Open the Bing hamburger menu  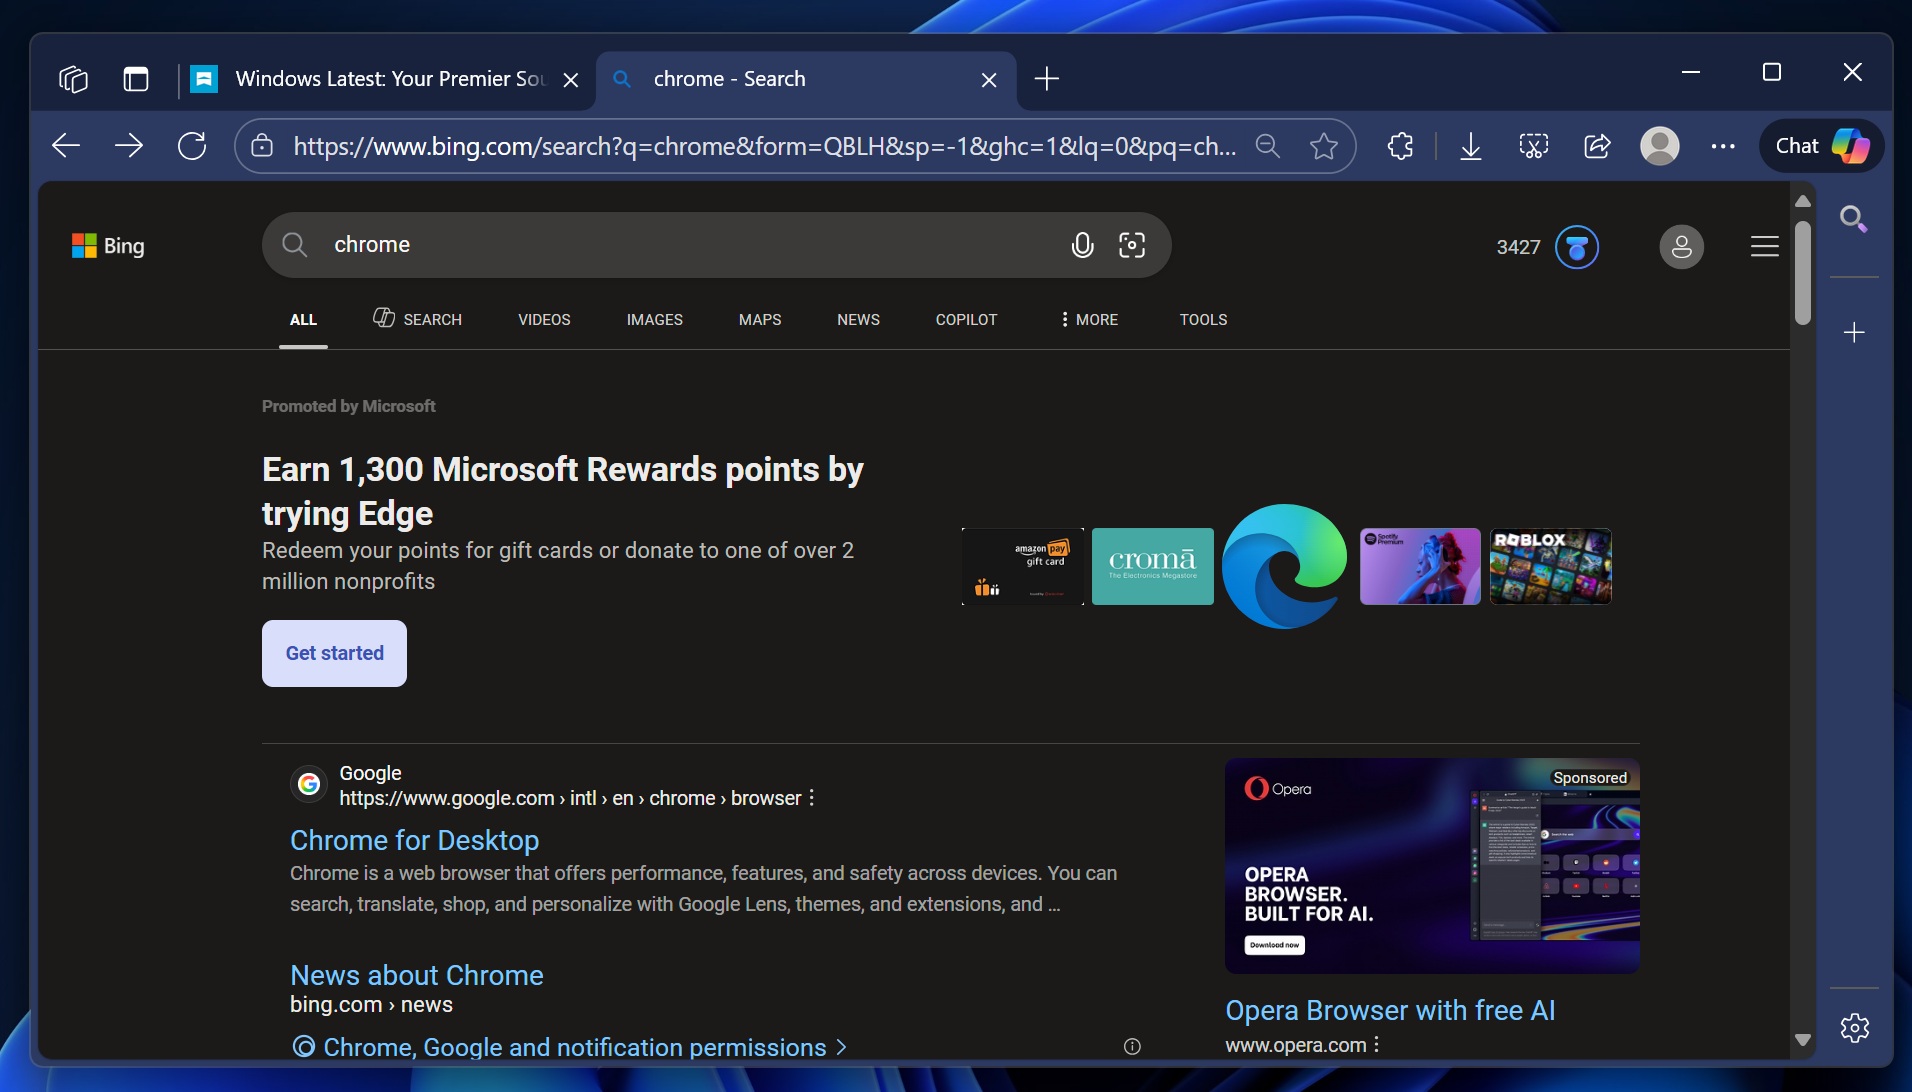click(1764, 246)
